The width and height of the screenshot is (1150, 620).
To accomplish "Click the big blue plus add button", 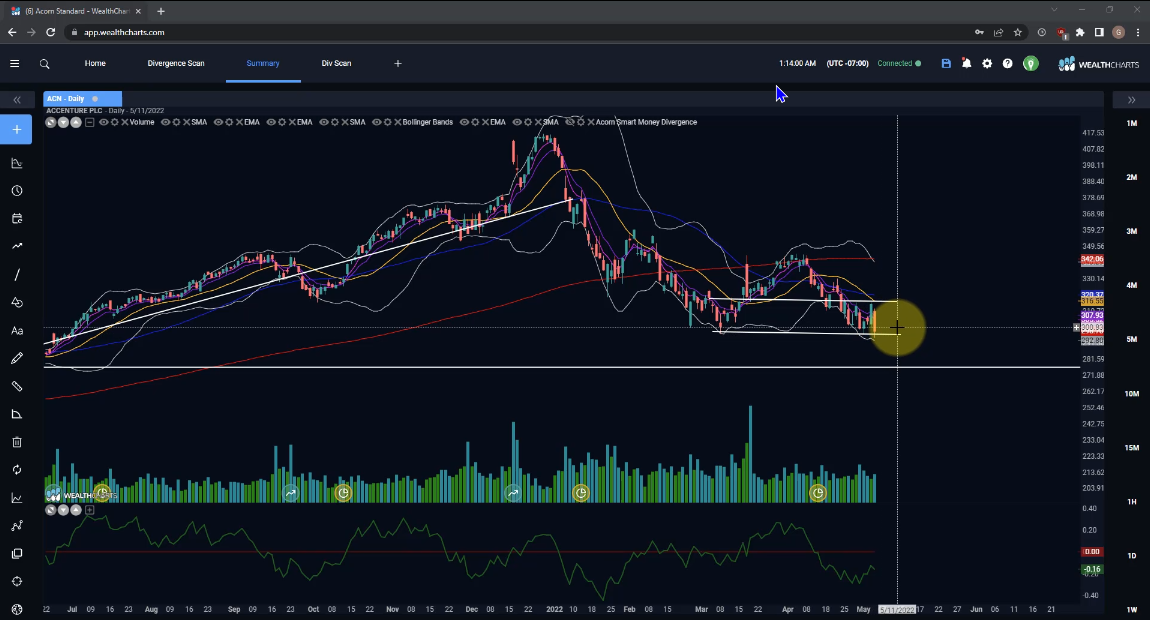I will (17, 129).
